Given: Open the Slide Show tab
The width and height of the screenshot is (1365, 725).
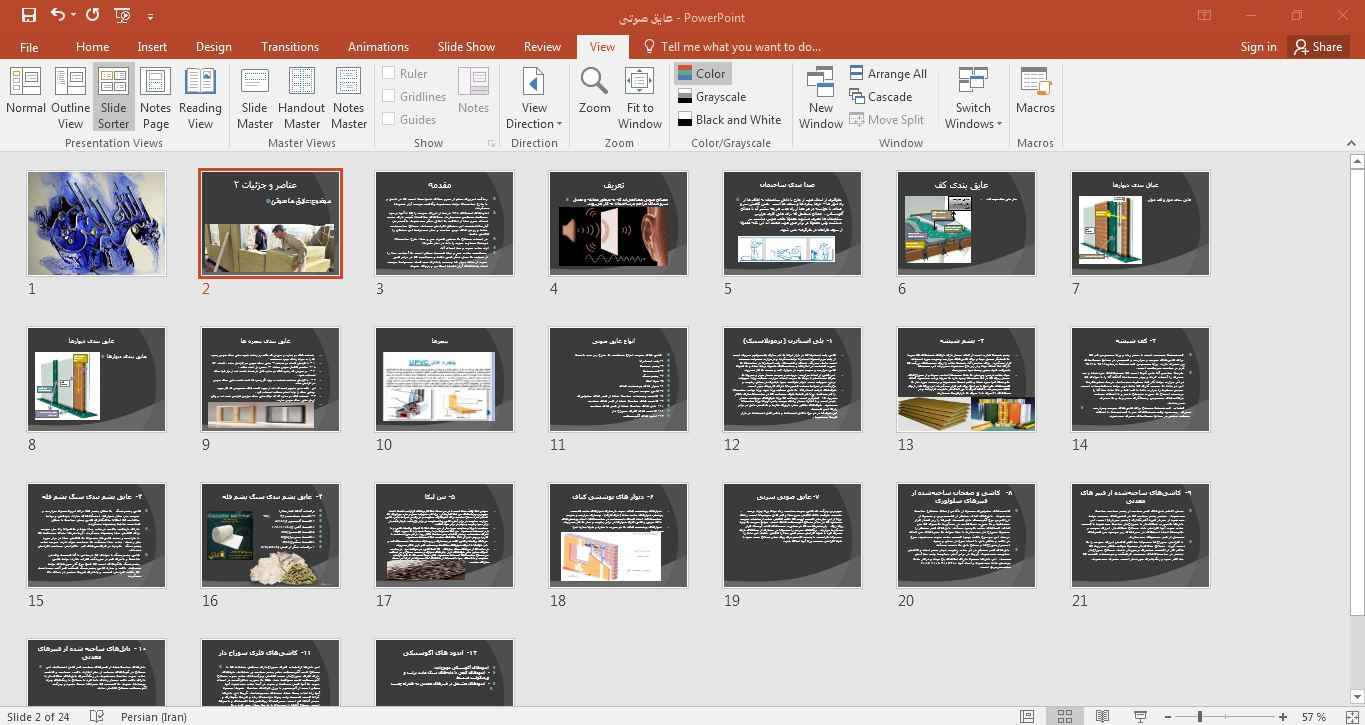Looking at the screenshot, I should 466,46.
